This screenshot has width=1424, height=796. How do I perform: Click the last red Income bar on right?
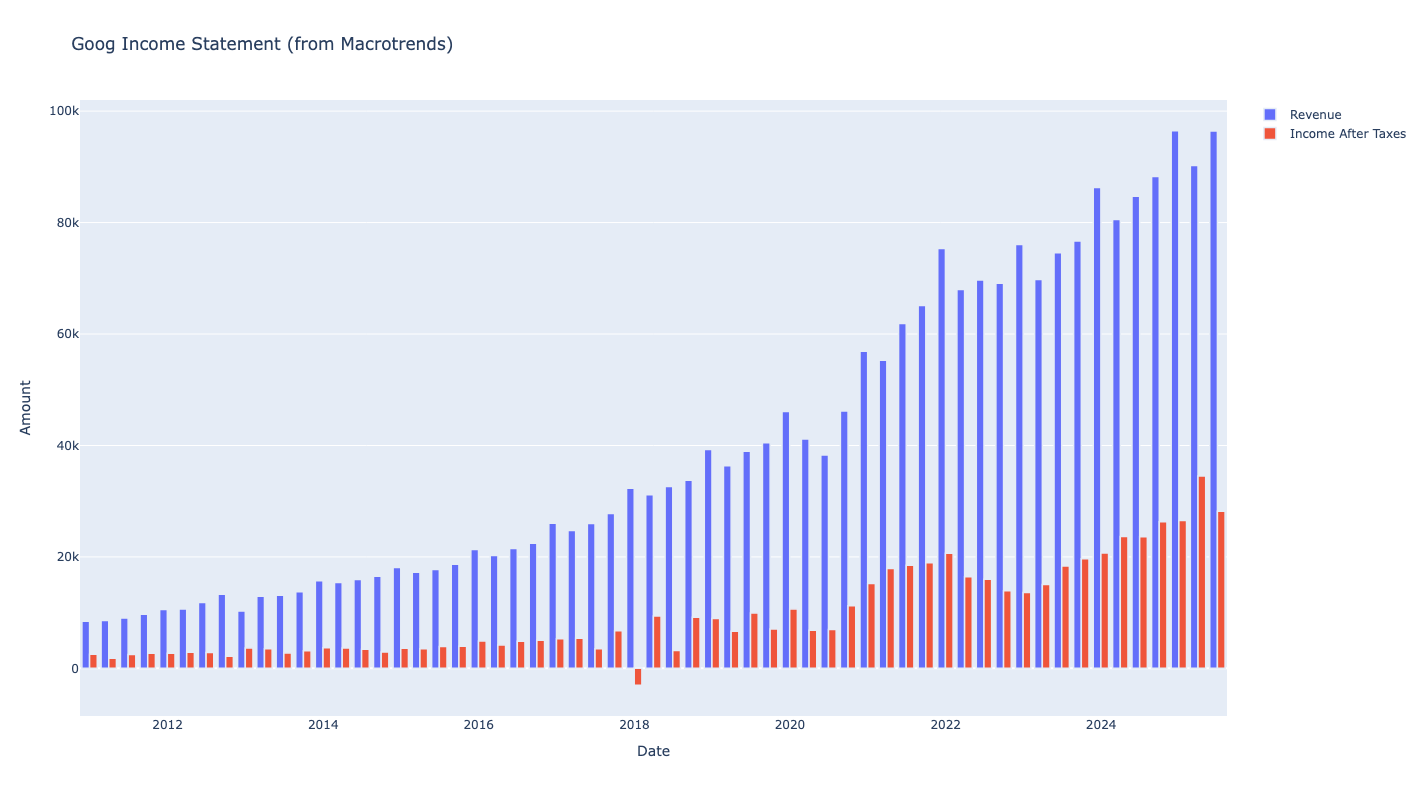(1221, 590)
